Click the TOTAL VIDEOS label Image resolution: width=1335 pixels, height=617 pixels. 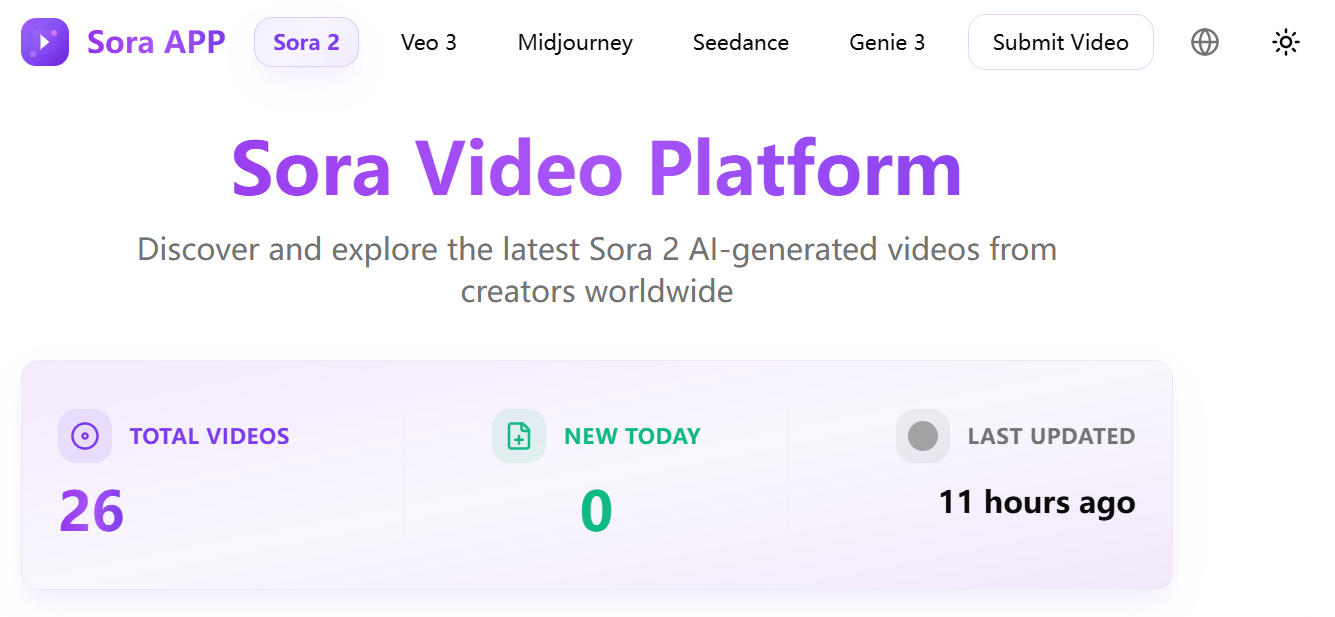pyautogui.click(x=209, y=436)
